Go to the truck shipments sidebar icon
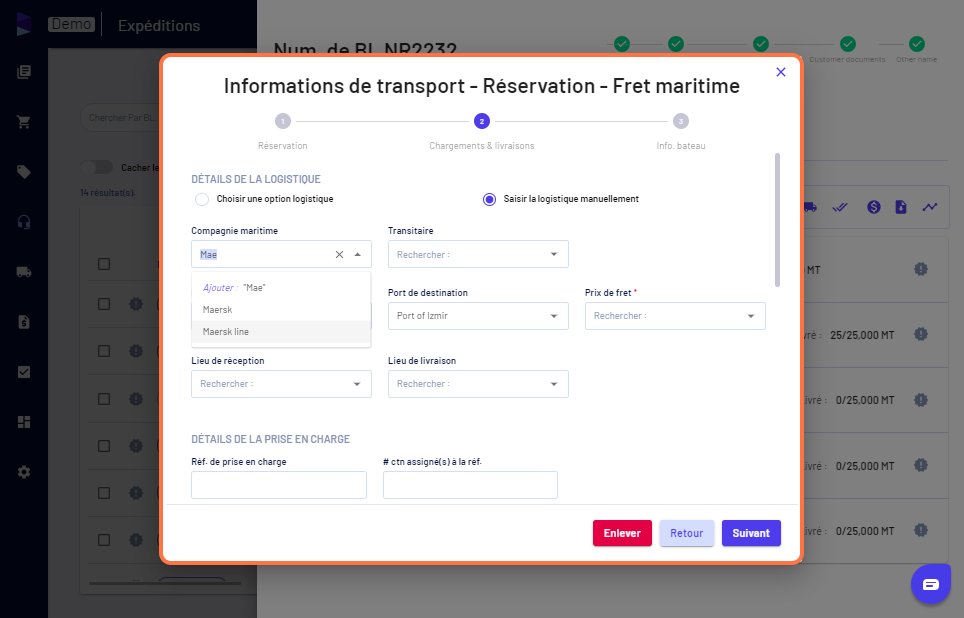The width and height of the screenshot is (964, 618). pyautogui.click(x=24, y=272)
